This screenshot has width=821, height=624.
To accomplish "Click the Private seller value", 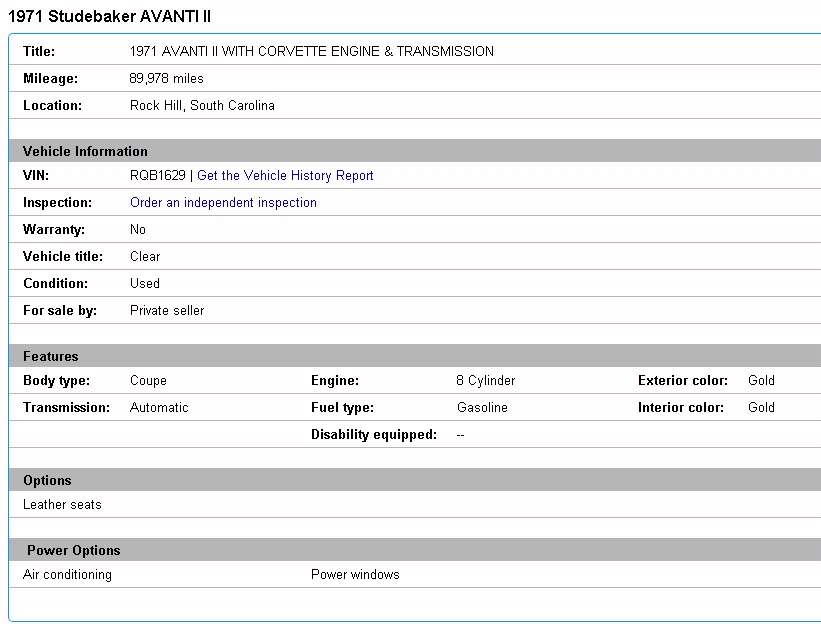I will (x=167, y=311).
